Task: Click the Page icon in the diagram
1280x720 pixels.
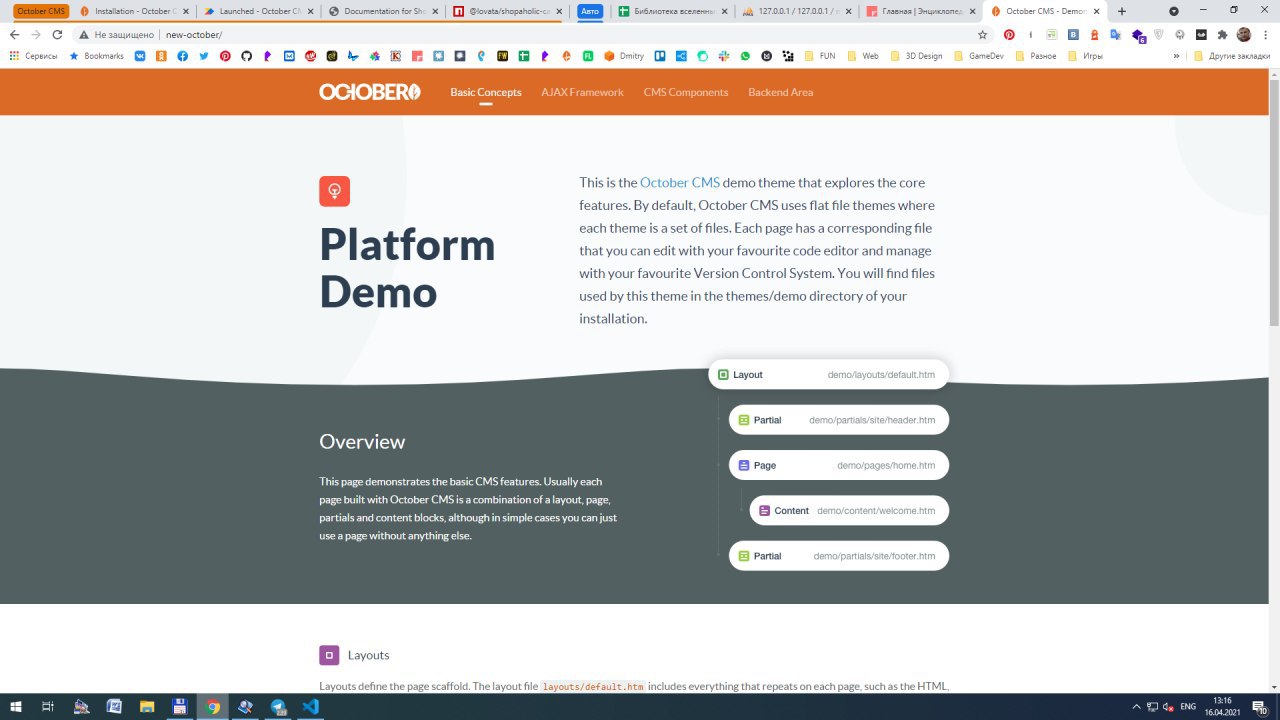Action: [x=743, y=466]
